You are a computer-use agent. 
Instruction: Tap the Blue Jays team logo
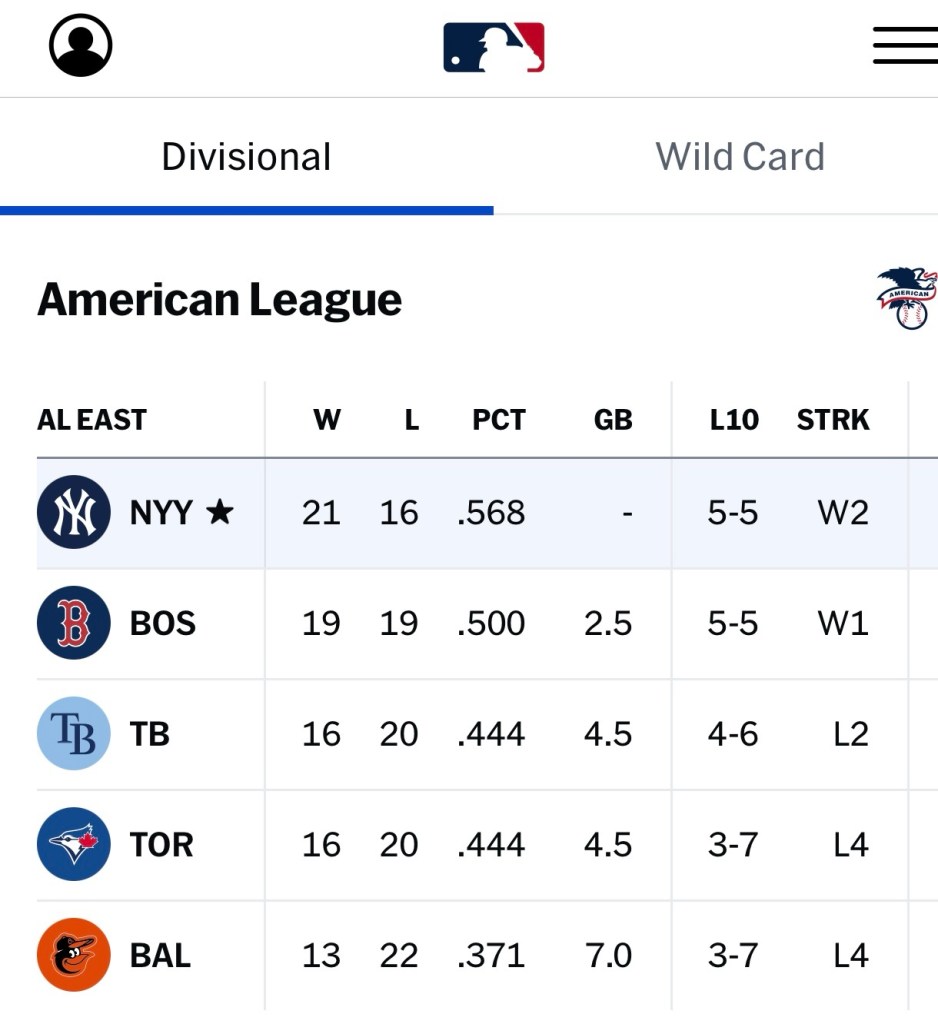click(73, 845)
